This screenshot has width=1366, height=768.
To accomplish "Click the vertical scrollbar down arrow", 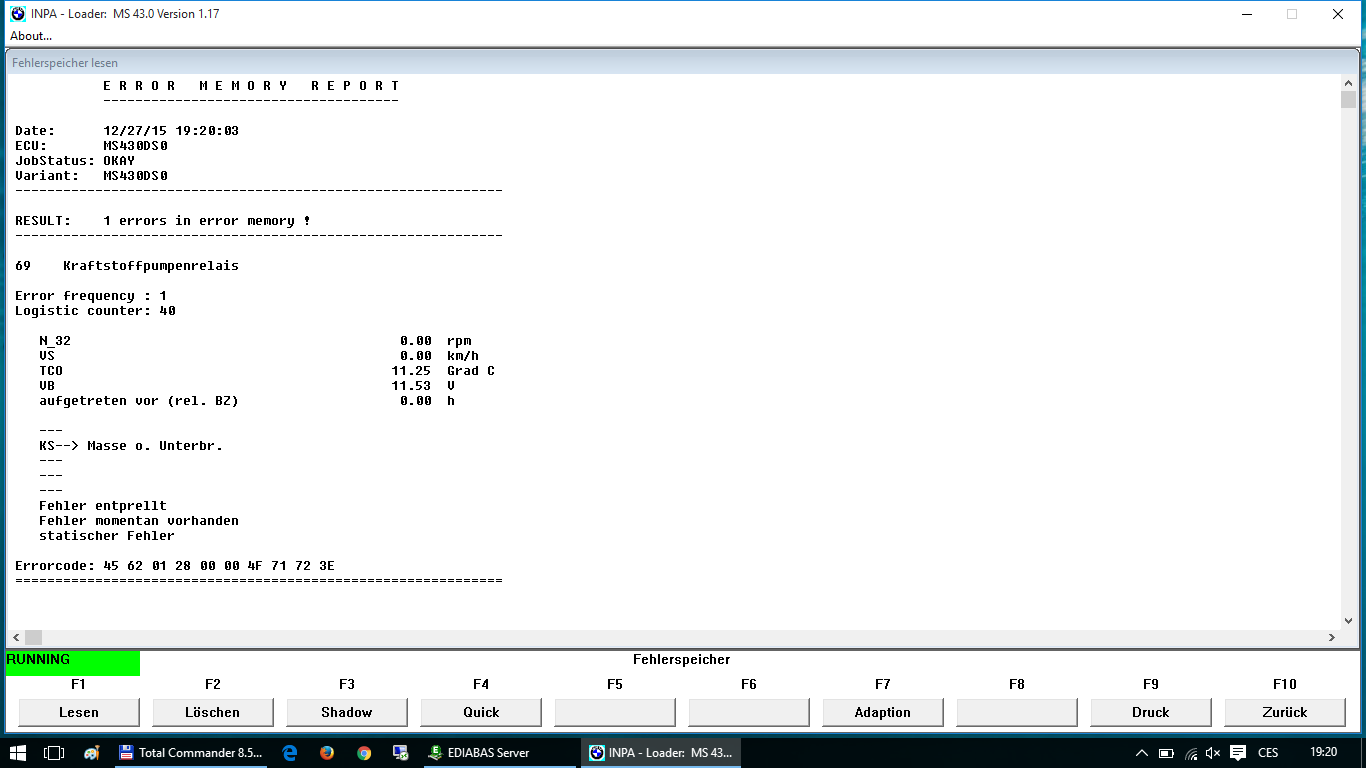I will [1348, 620].
